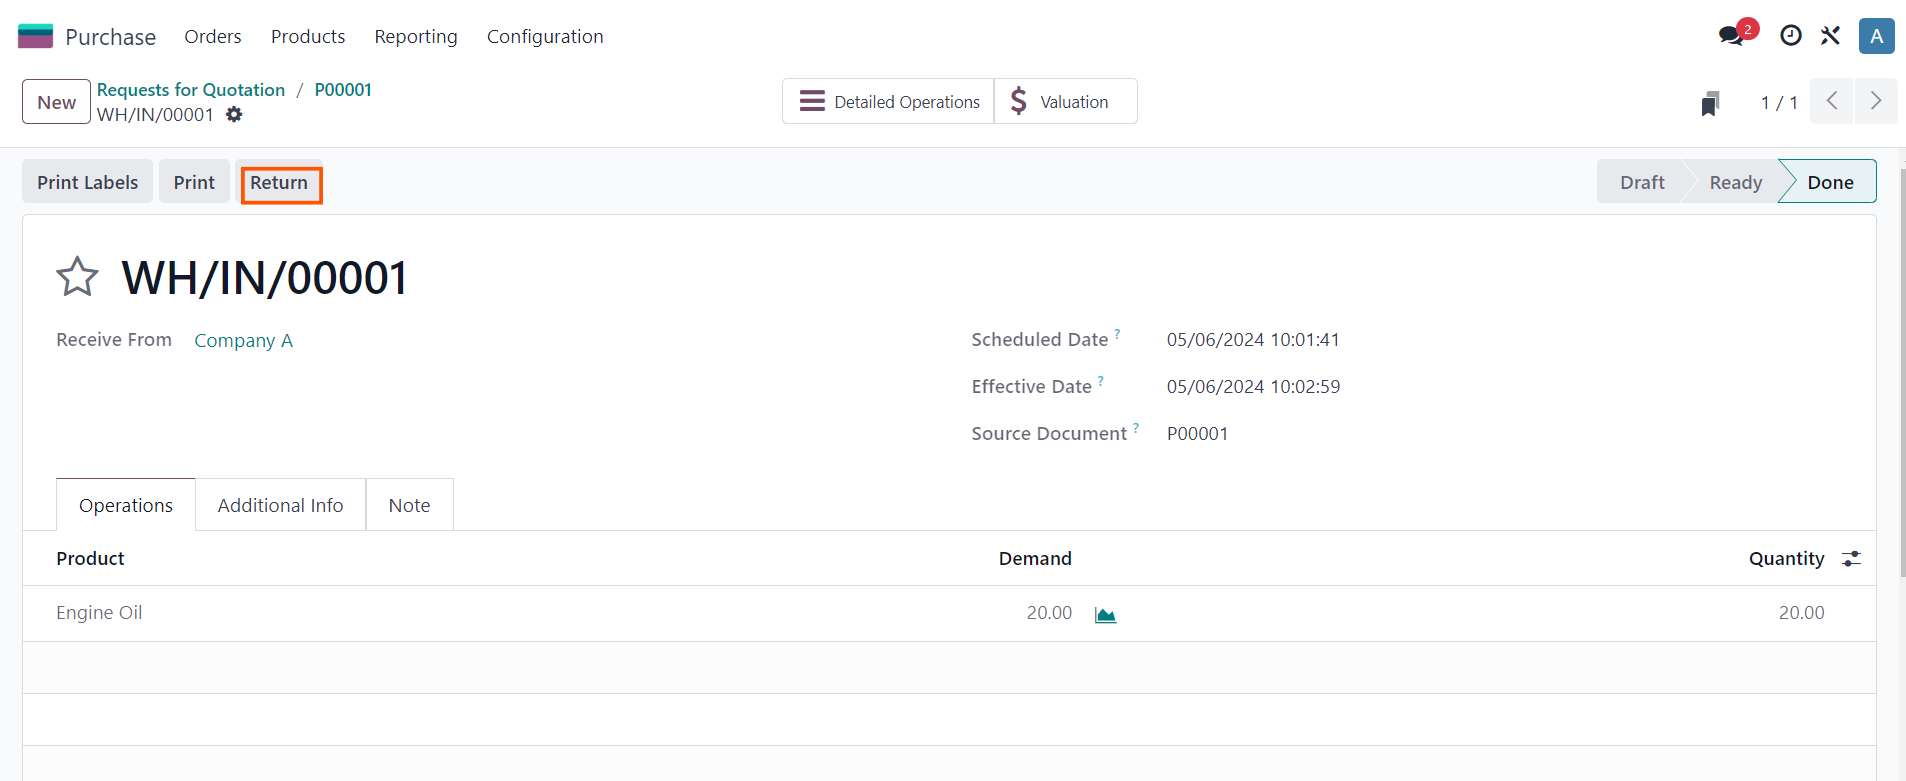1906x781 pixels.
Task: Open the Purchase app home icon
Action: 35,36
